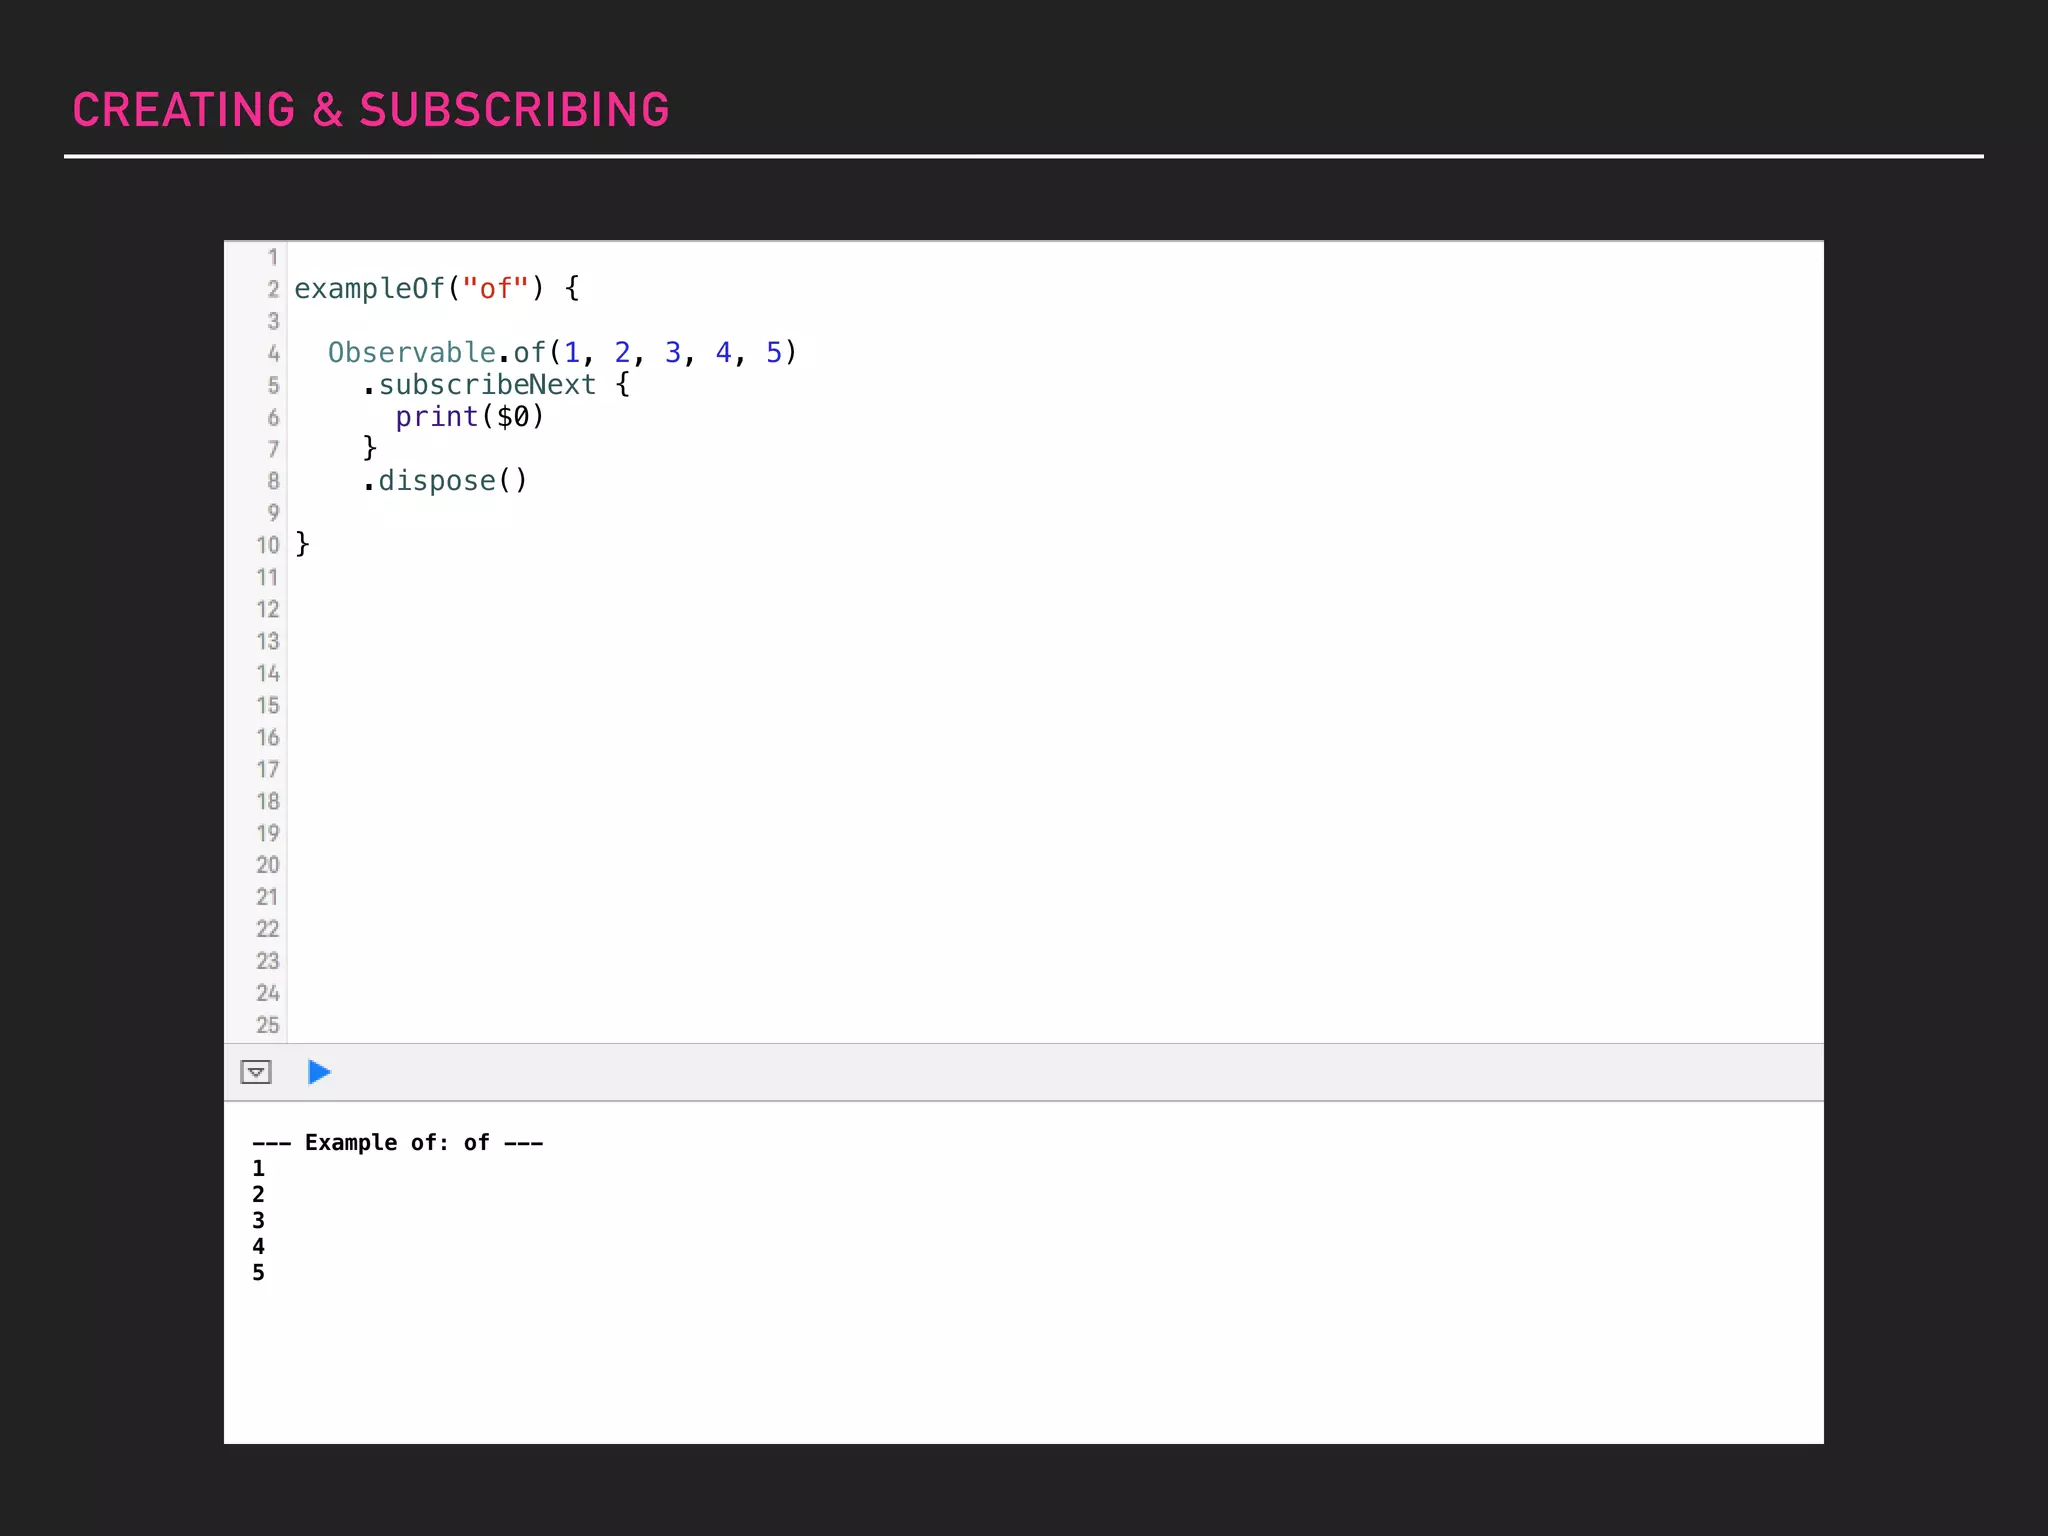Click the number 1 argument in of()

coord(571,353)
